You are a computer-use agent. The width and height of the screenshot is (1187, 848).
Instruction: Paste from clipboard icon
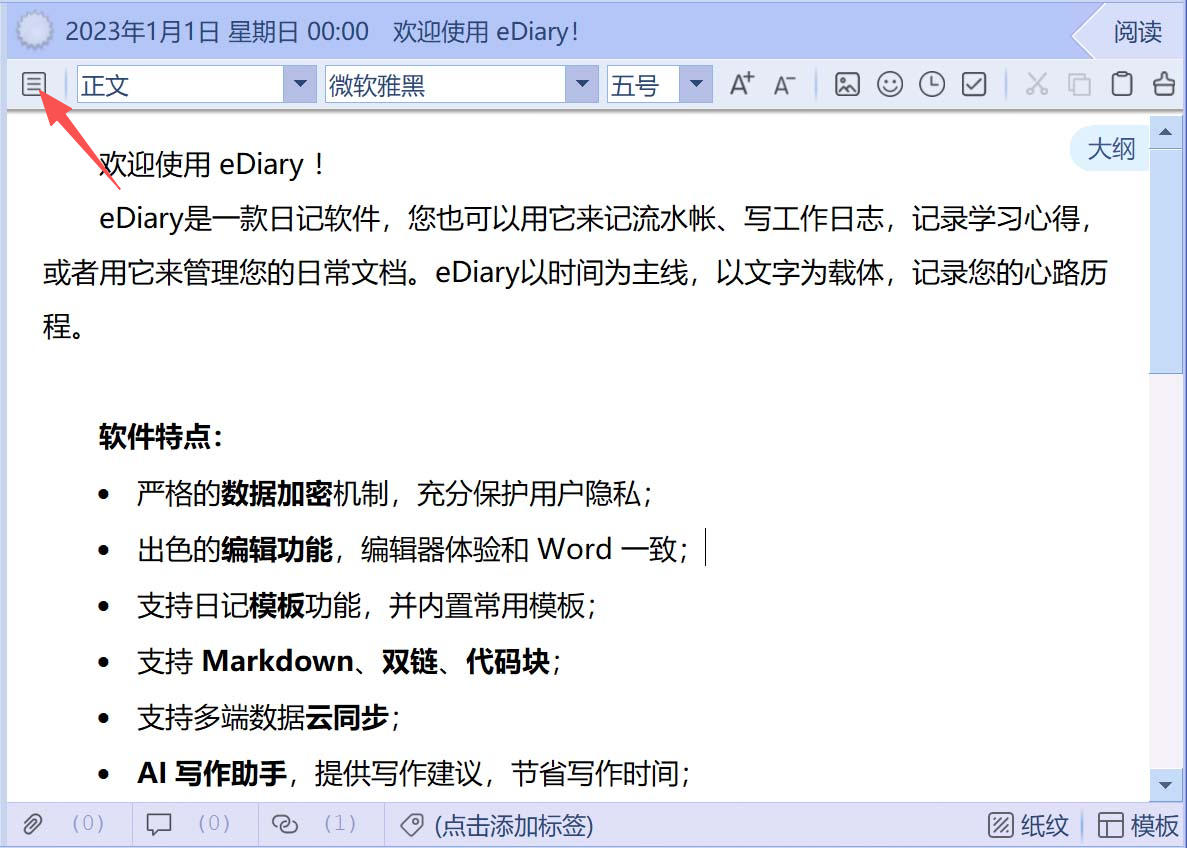tap(1122, 84)
